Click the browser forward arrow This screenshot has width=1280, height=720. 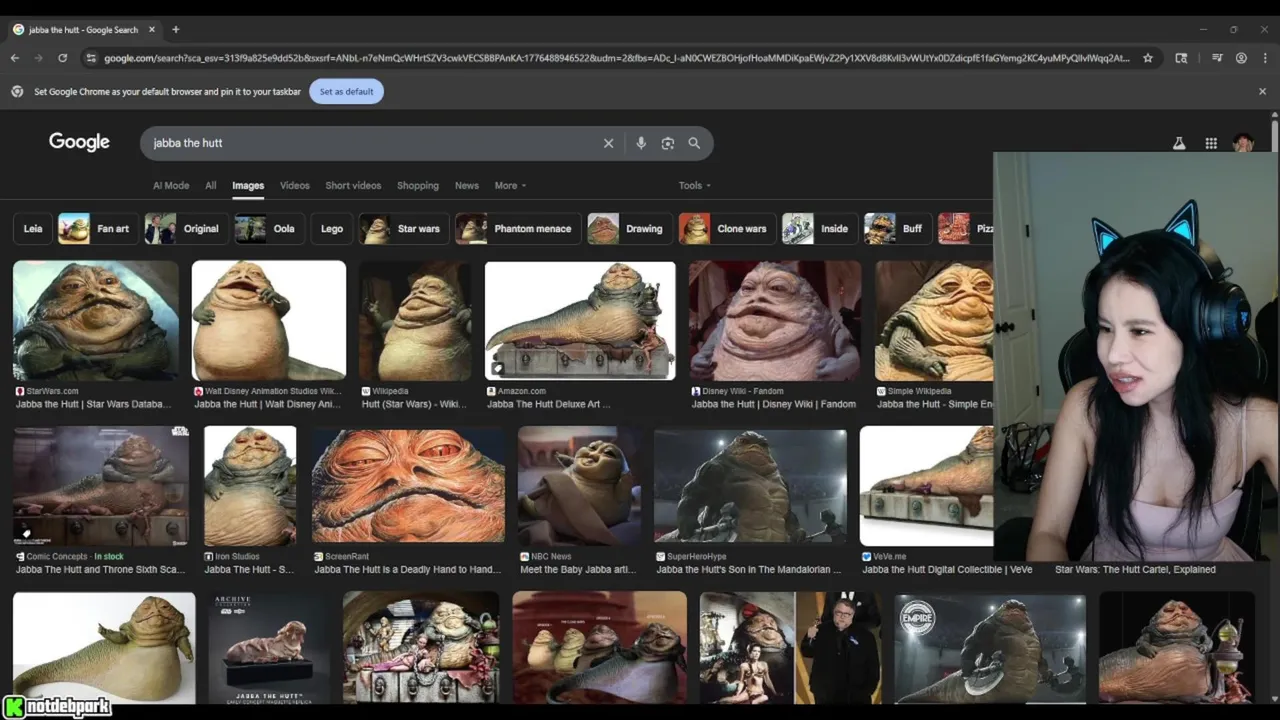(x=39, y=58)
